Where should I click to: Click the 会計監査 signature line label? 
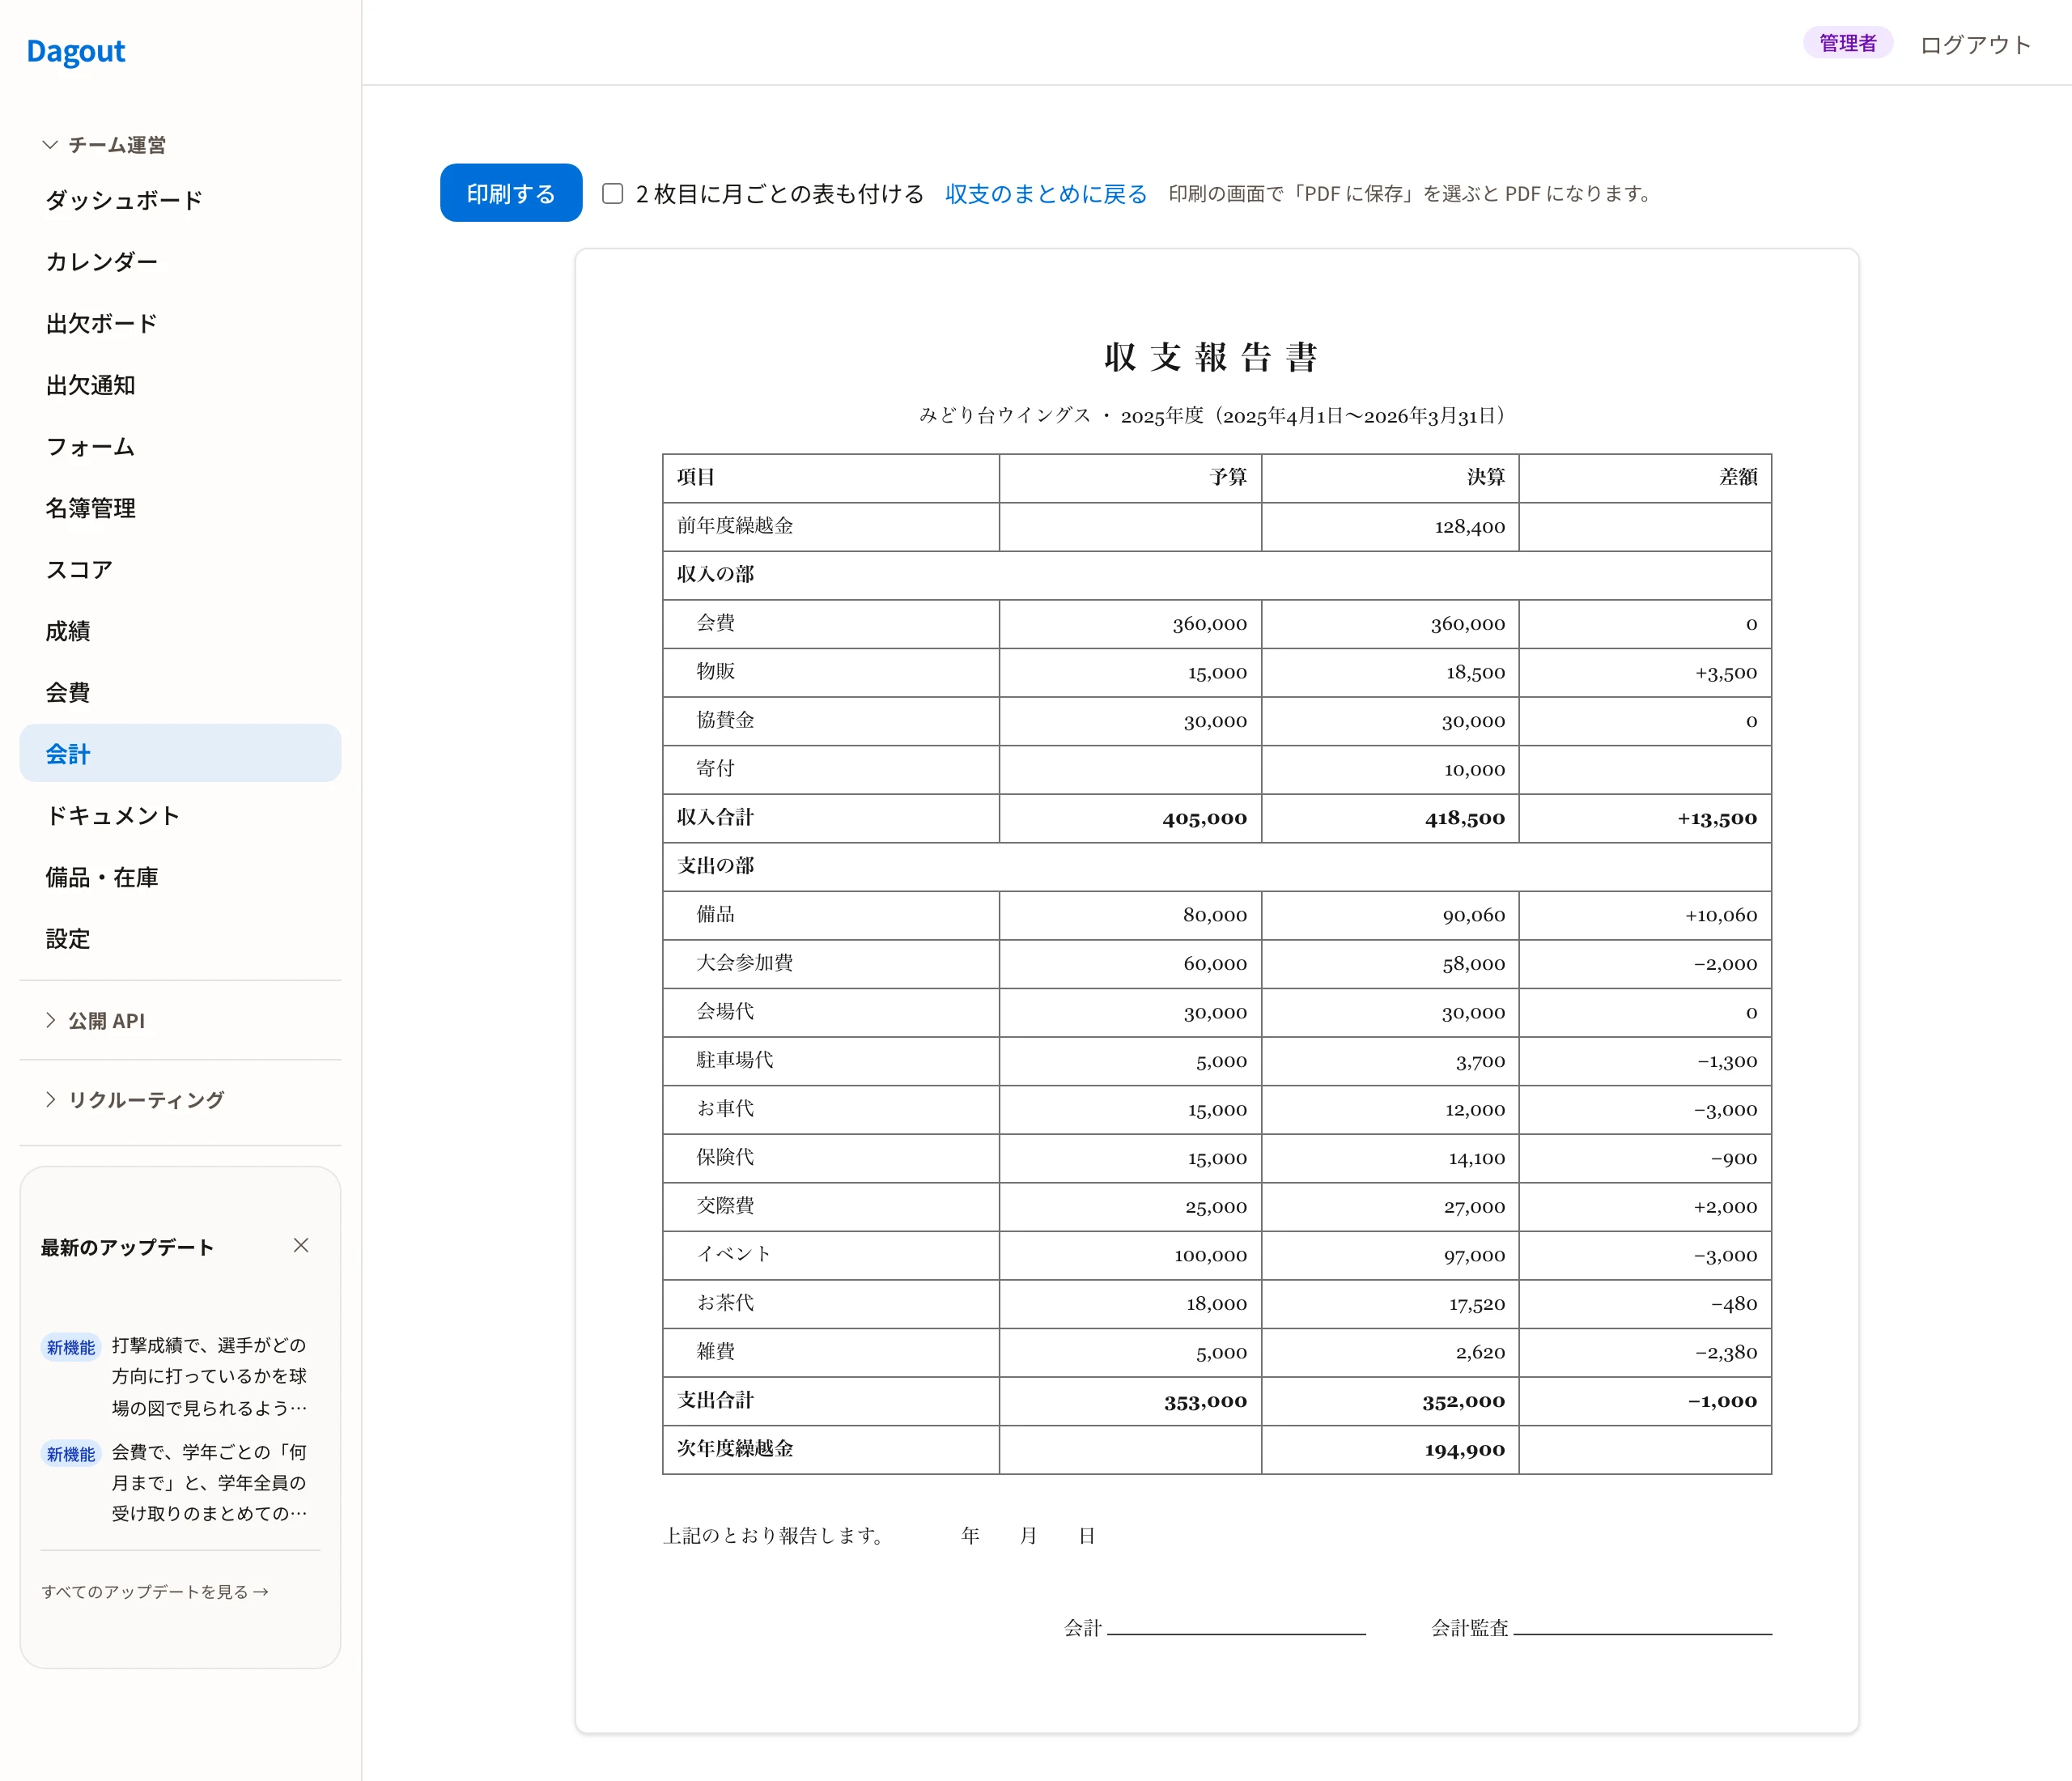pos(1469,1627)
